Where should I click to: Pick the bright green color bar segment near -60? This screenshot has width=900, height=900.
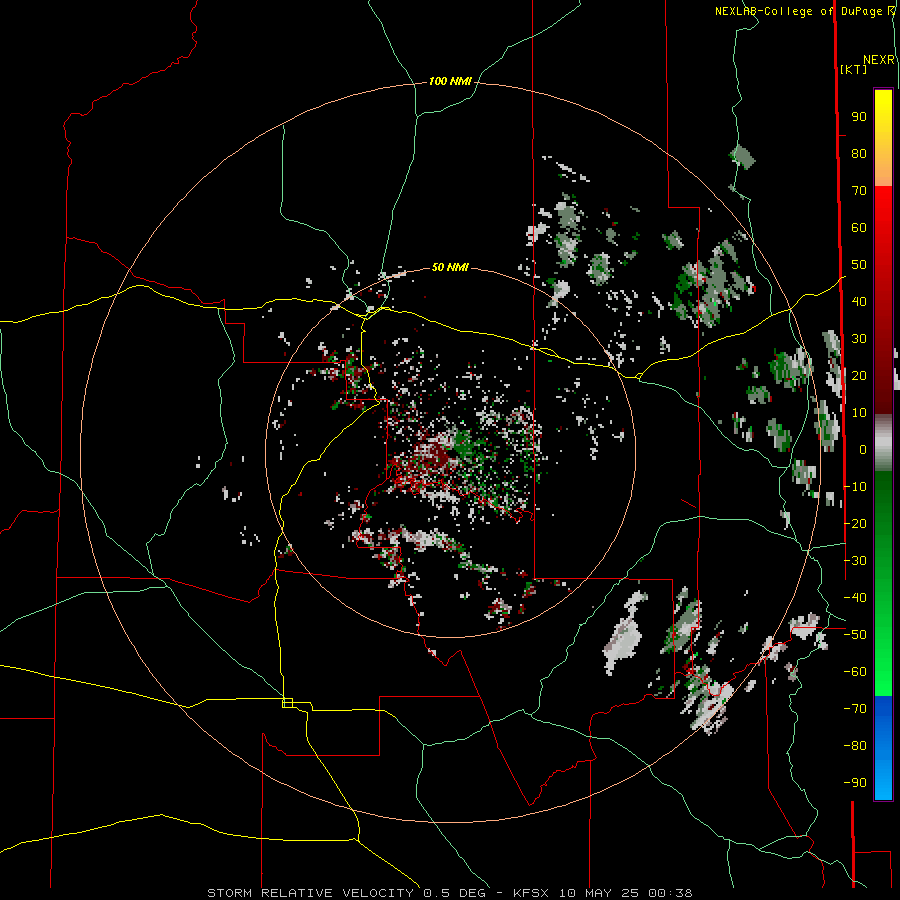883,672
